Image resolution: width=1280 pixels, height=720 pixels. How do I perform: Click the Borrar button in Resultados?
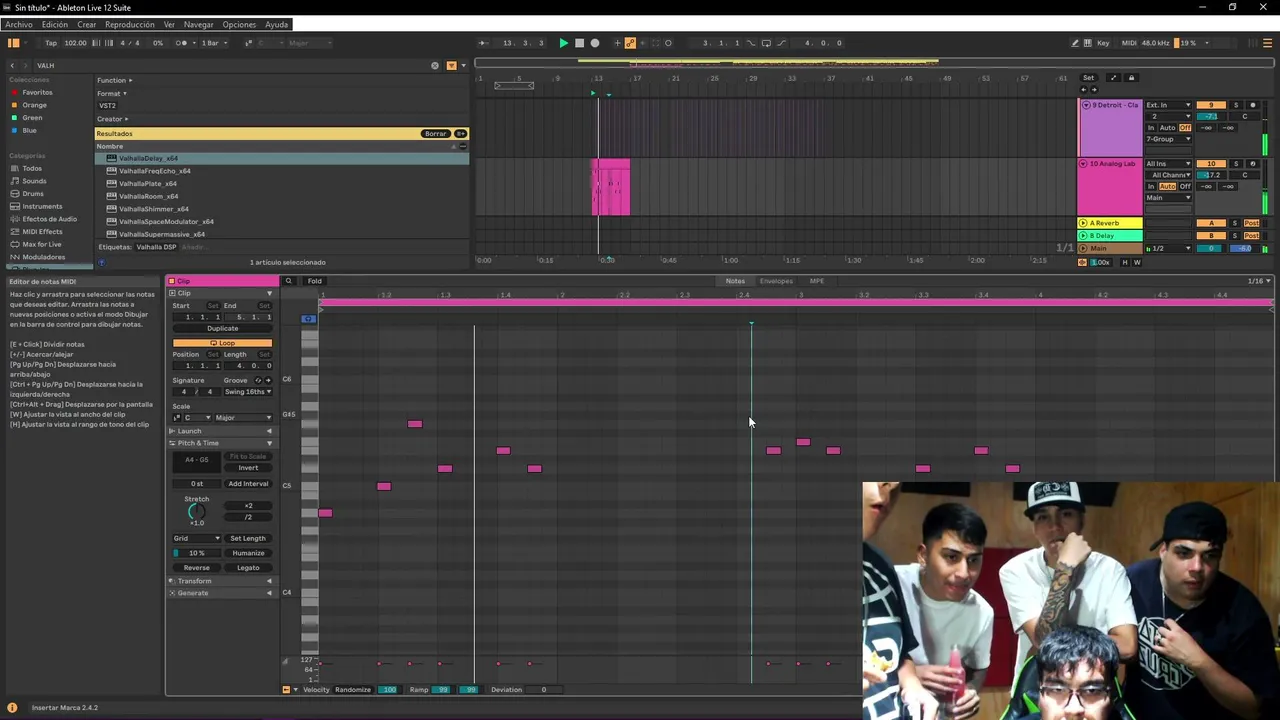tap(435, 134)
